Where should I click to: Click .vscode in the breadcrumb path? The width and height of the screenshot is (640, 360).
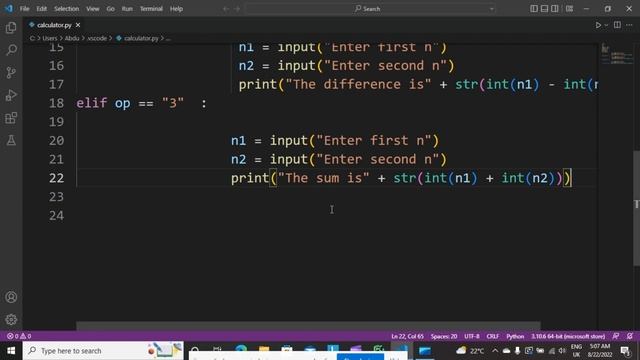tap(97, 38)
